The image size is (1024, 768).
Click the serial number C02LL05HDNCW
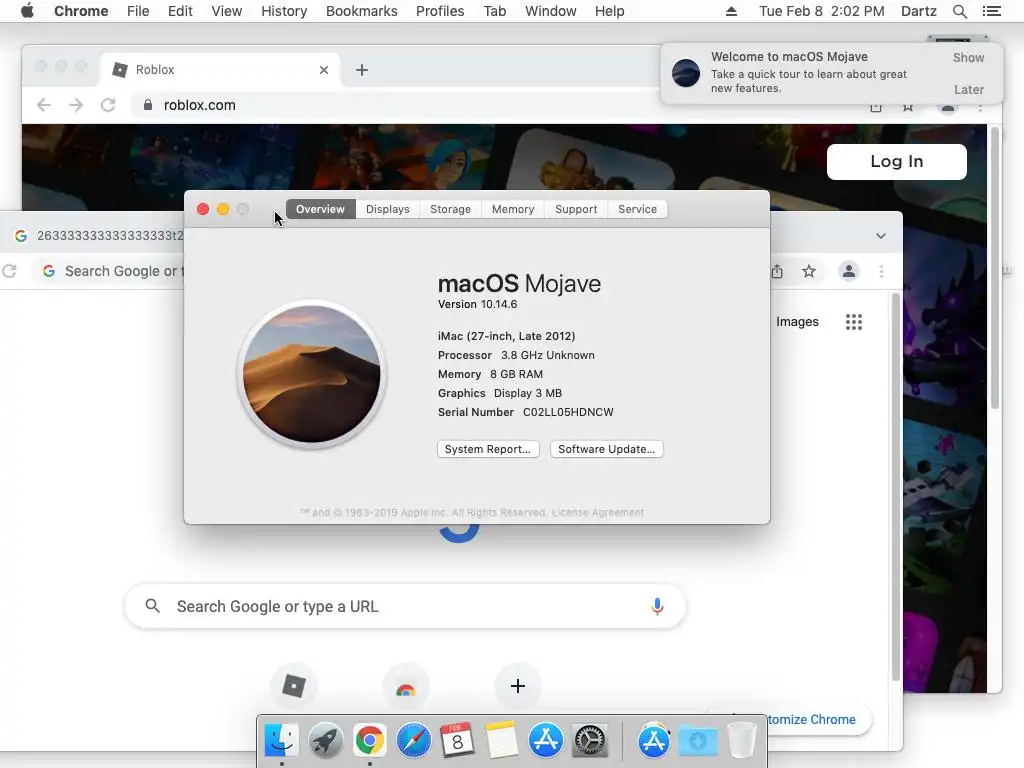pos(568,412)
